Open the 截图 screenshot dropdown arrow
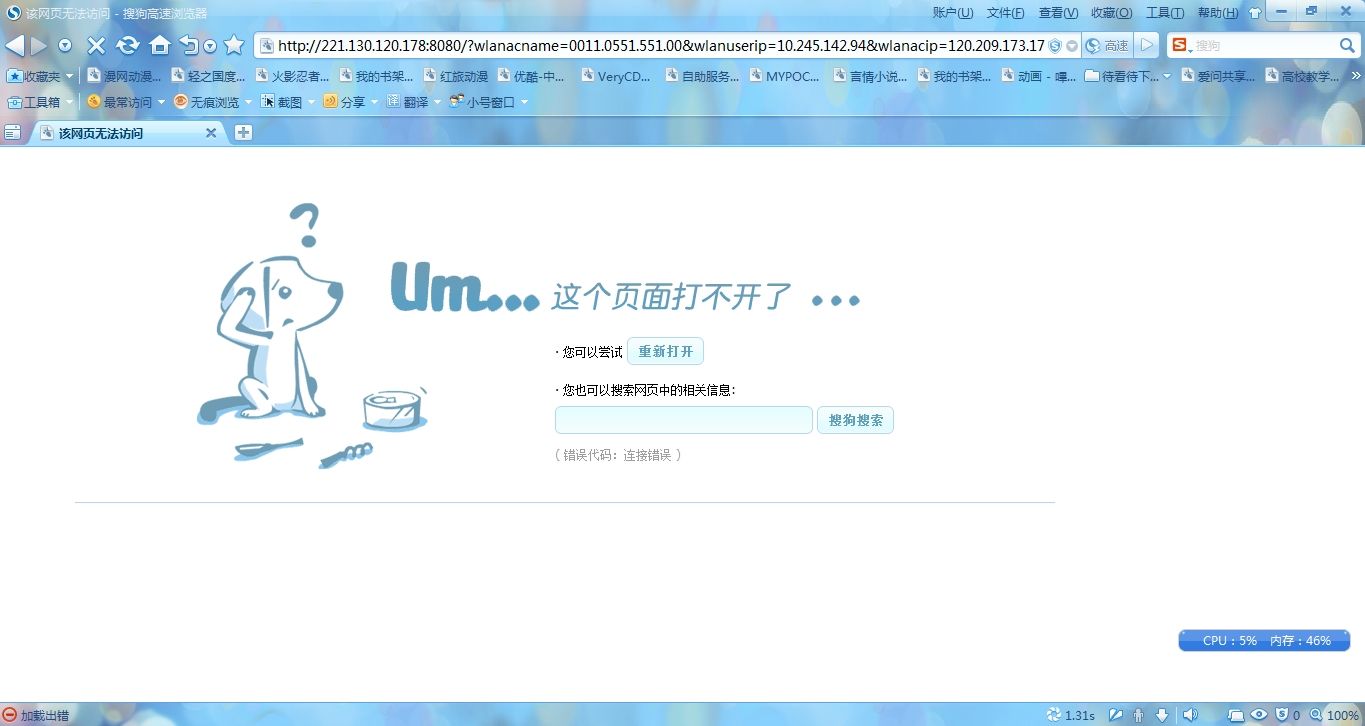This screenshot has height=726, width=1365. [x=311, y=102]
